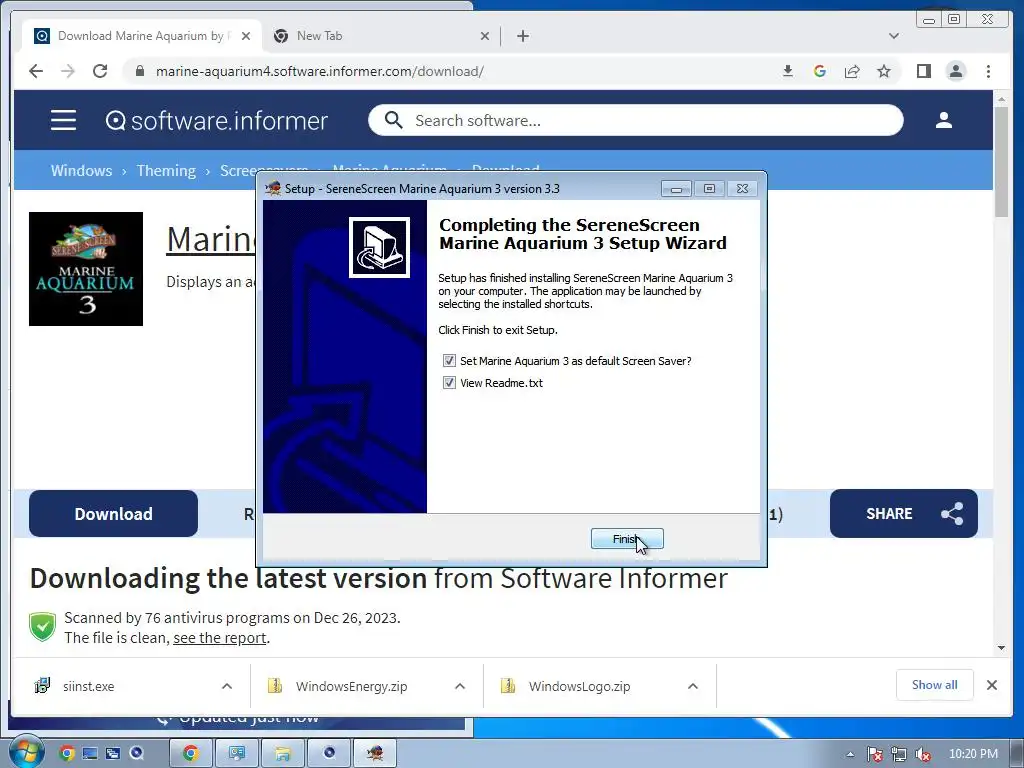
Task: Go back in Chrome
Action: coord(36,71)
